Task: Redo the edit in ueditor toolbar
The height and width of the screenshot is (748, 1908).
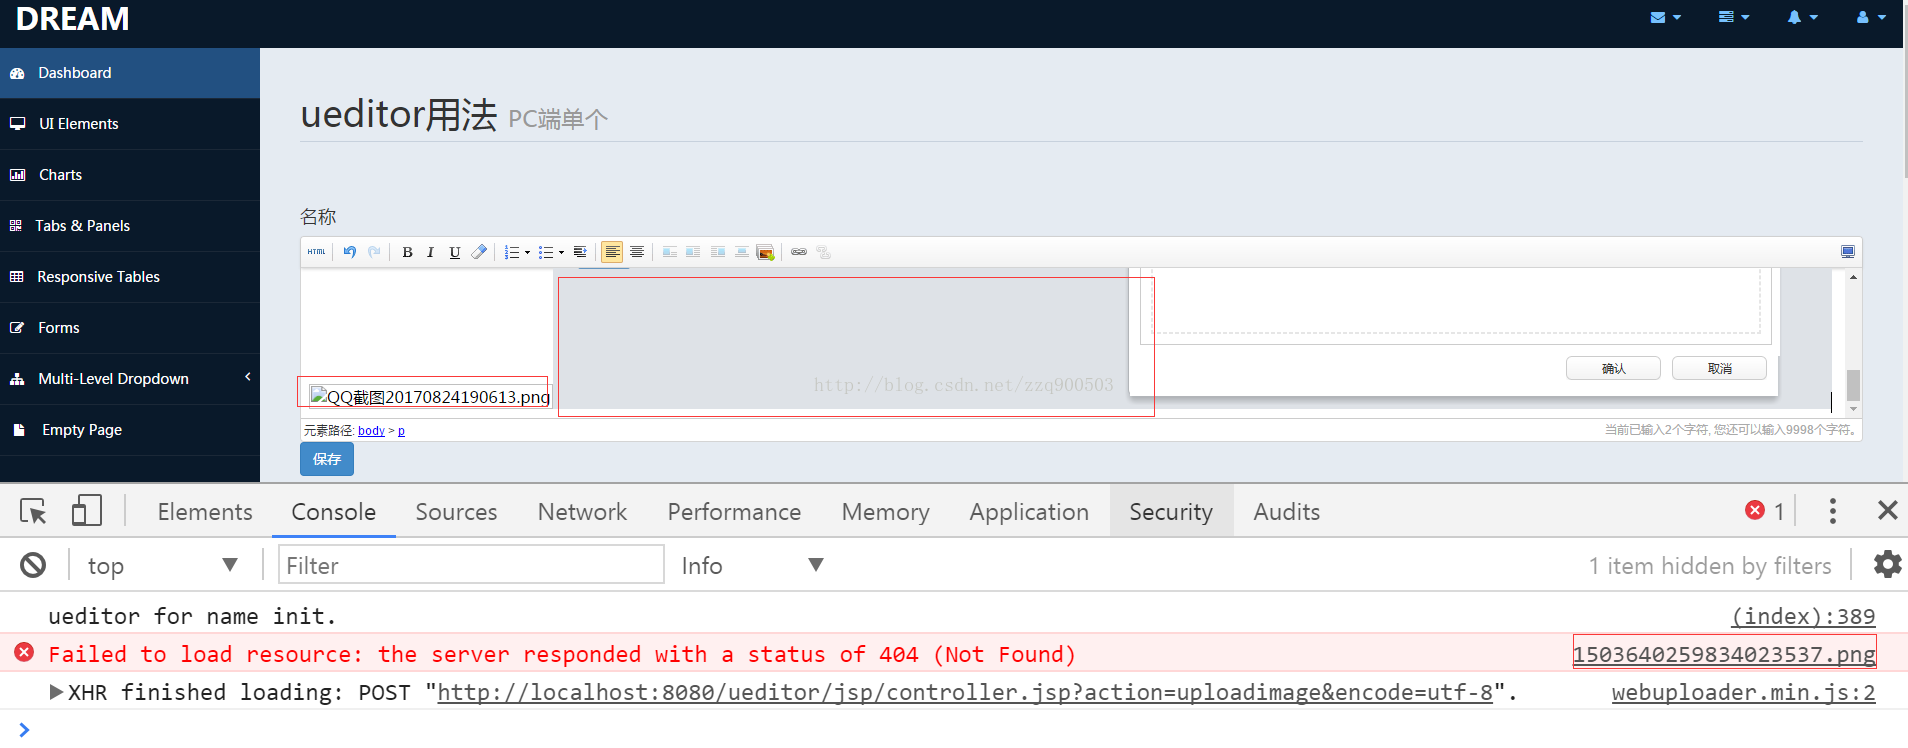Action: pos(374,252)
